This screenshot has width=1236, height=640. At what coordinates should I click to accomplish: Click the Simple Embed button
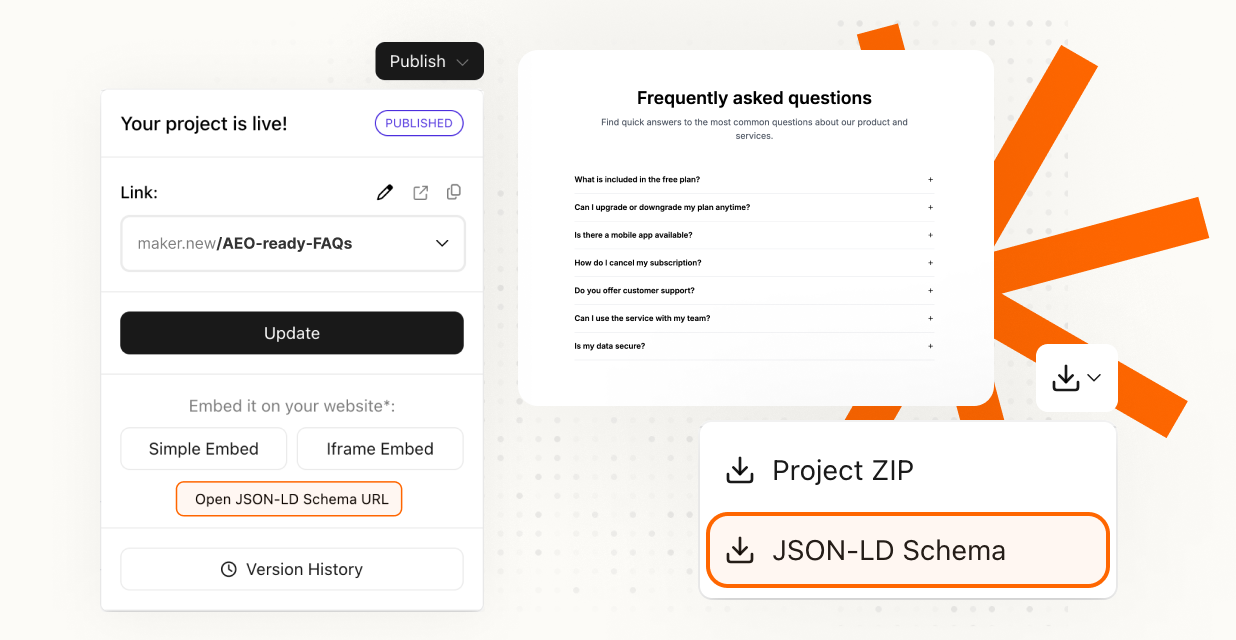point(204,449)
